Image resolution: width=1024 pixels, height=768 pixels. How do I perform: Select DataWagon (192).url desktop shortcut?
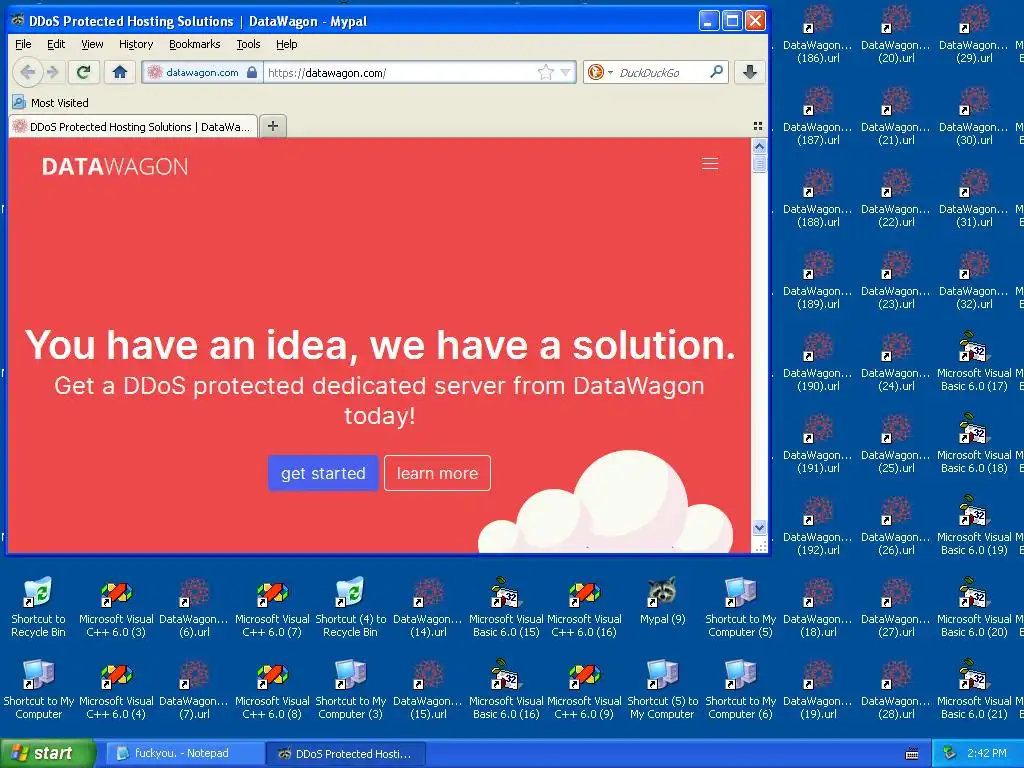pos(818,526)
